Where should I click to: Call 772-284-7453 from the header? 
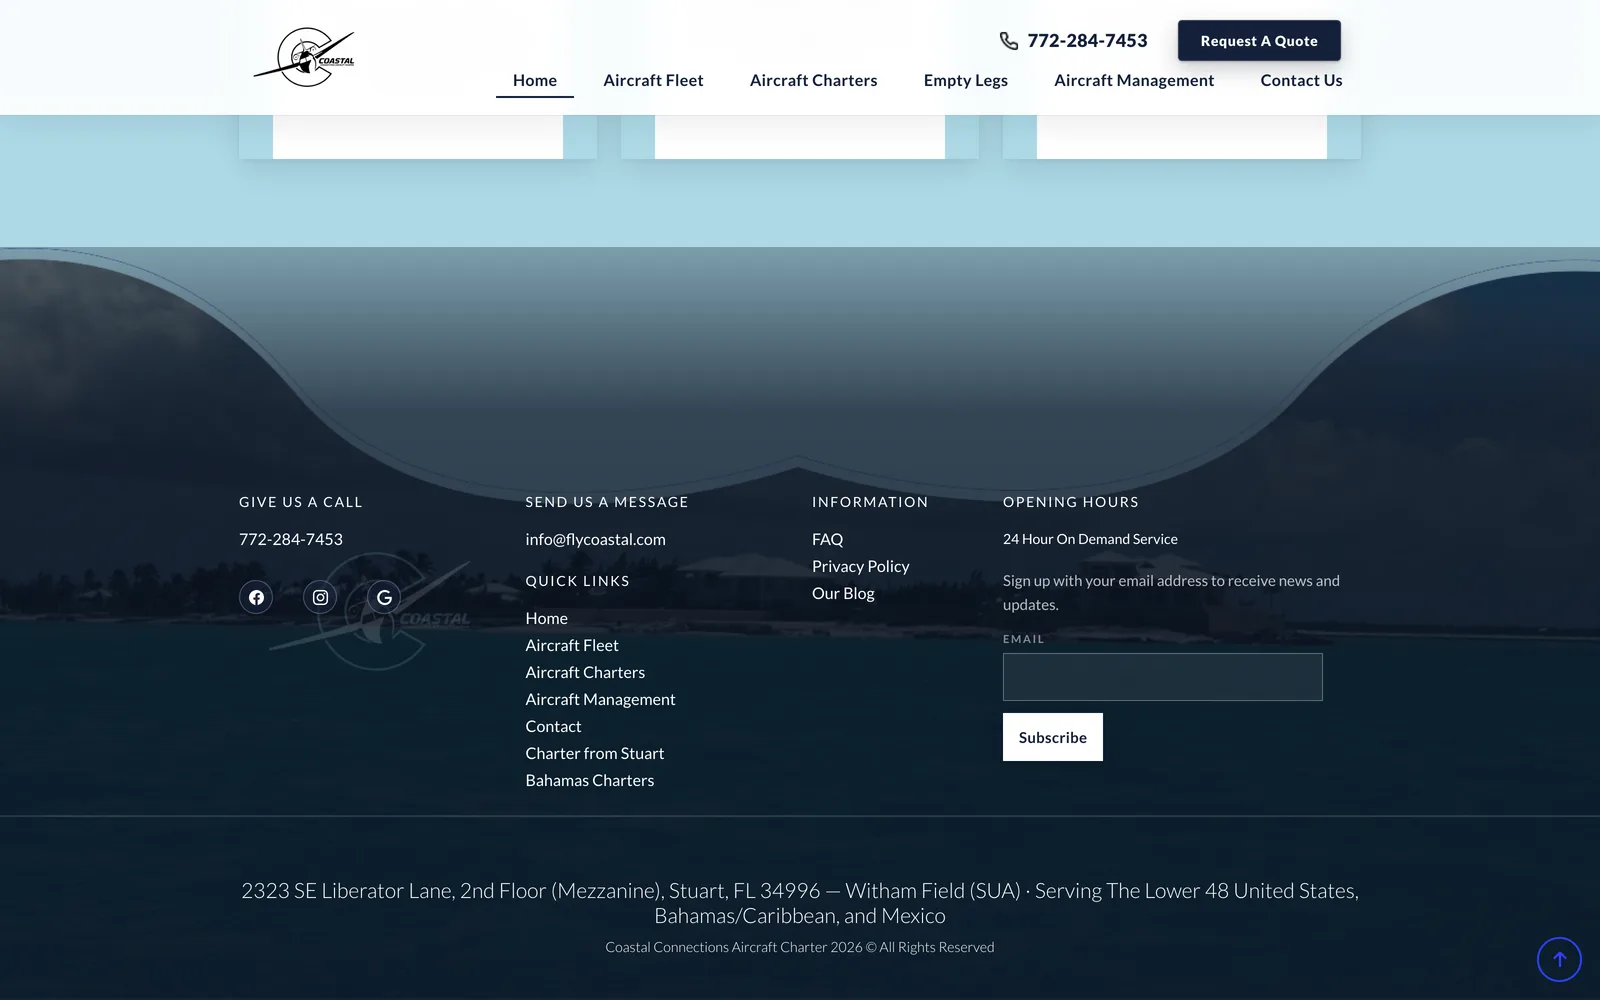(1087, 41)
